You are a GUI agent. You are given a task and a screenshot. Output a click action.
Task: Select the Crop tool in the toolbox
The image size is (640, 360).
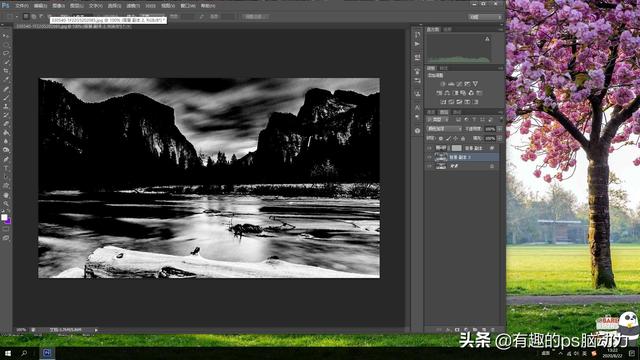(x=6, y=71)
